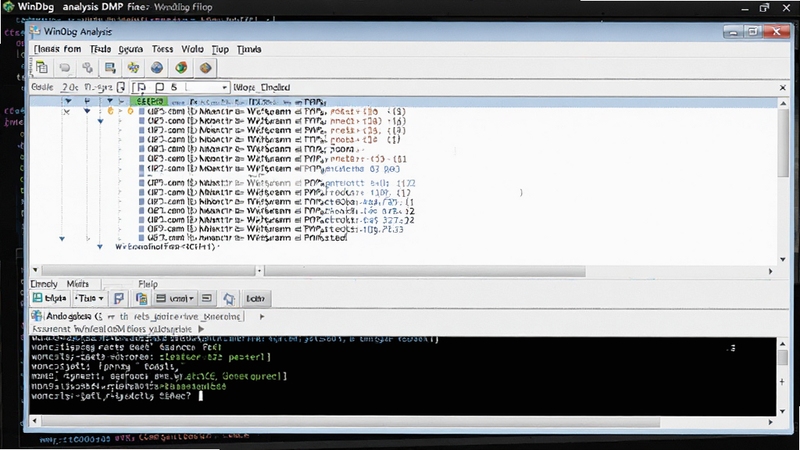Click the "Lolin" button in the lower toolbar
This screenshot has width=800, height=450.
click(x=255, y=298)
